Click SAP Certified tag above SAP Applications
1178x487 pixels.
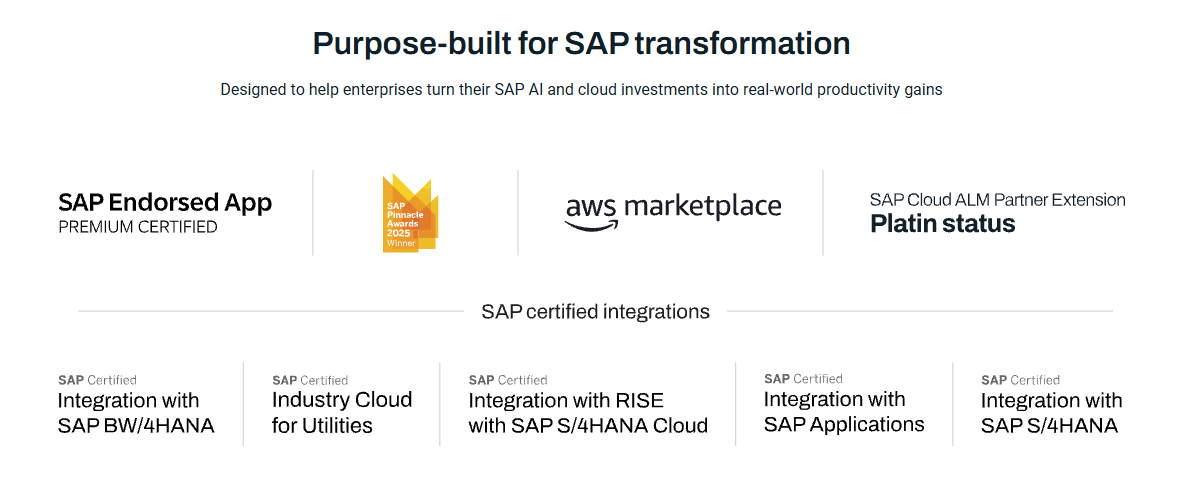[x=803, y=379]
